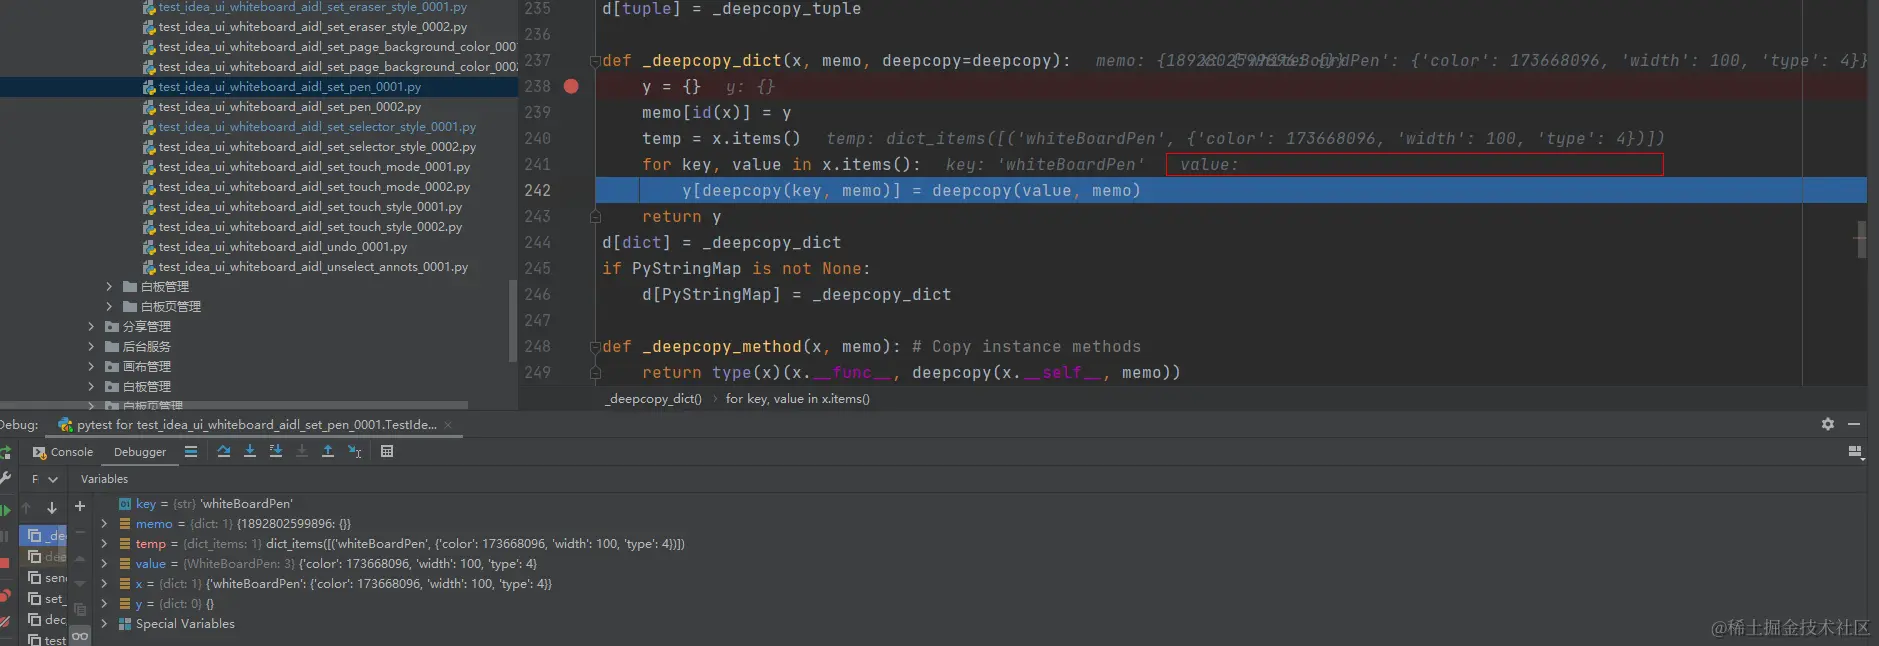Expand Special Variables node

[104, 624]
